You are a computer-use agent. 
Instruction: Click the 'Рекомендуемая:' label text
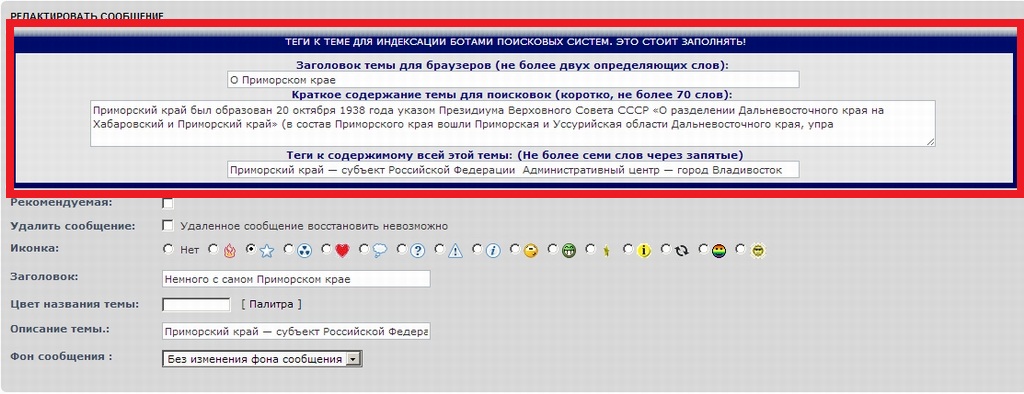[x=61, y=203]
